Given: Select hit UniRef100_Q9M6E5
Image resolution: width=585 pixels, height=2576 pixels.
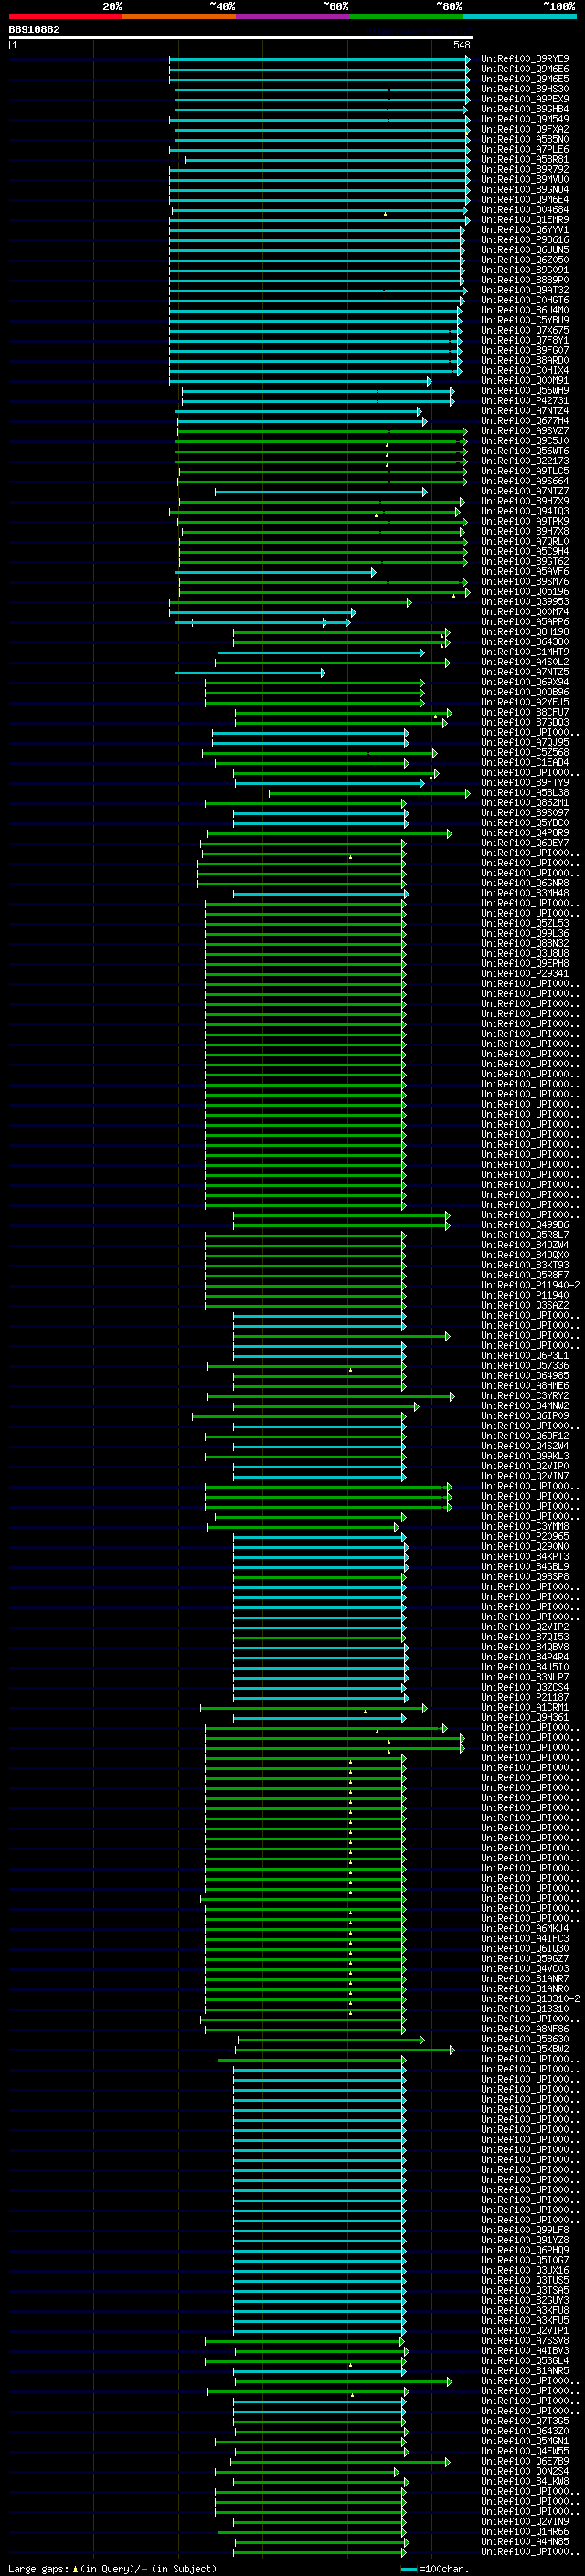Looking at the screenshot, I should [525, 79].
